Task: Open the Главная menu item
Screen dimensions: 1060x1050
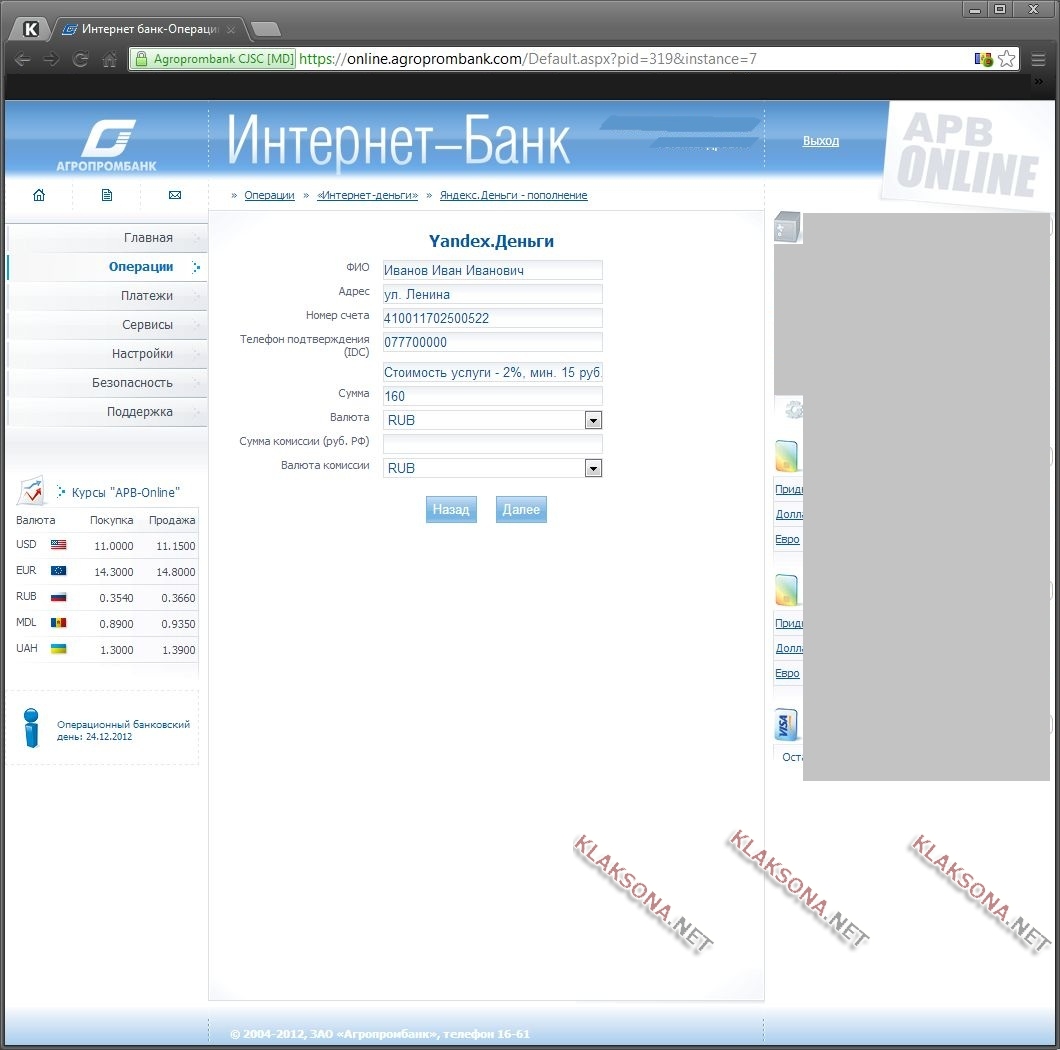Action: pos(107,238)
